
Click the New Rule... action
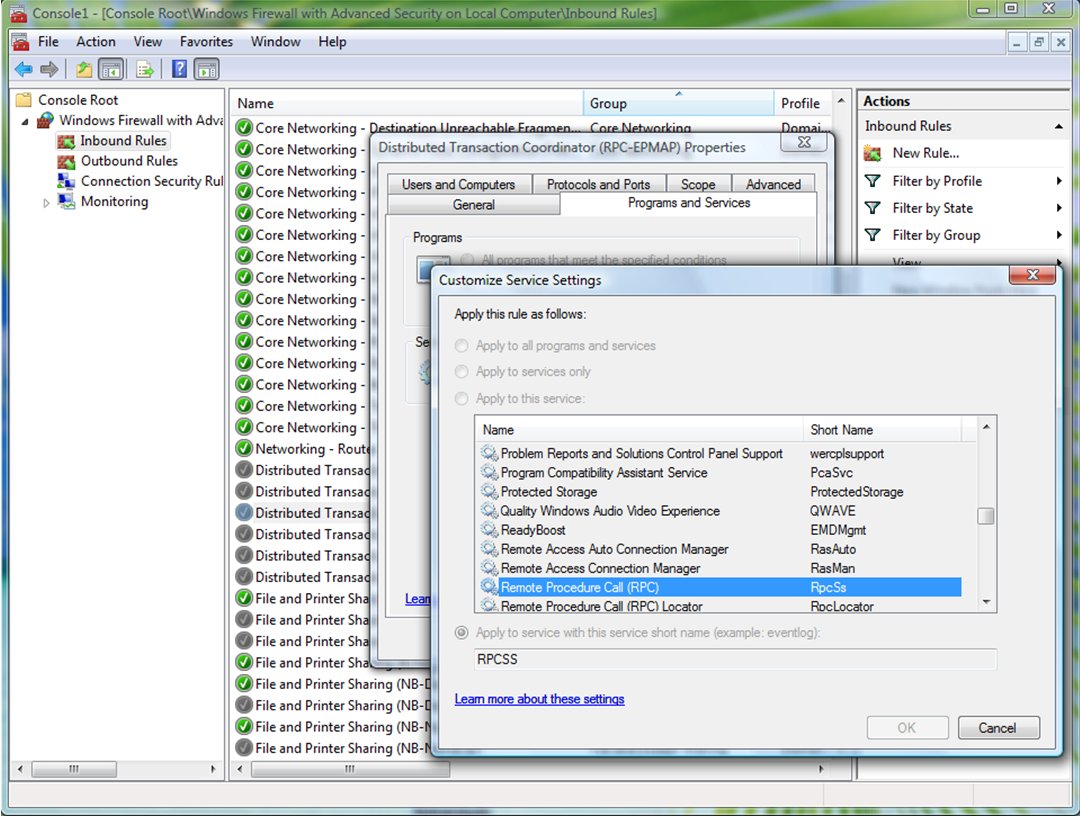926,153
